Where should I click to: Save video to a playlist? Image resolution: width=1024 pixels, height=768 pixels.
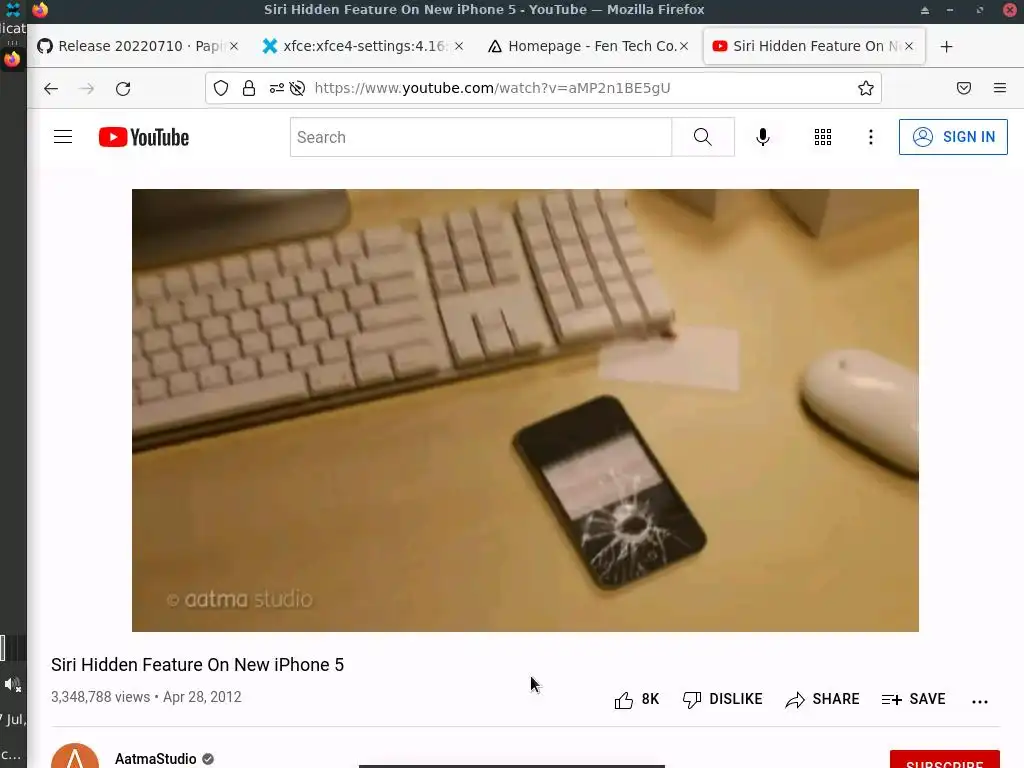pos(913,699)
